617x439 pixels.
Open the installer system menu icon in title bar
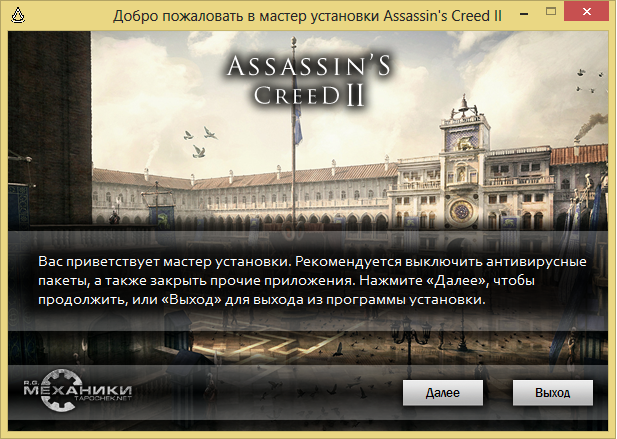[18, 15]
